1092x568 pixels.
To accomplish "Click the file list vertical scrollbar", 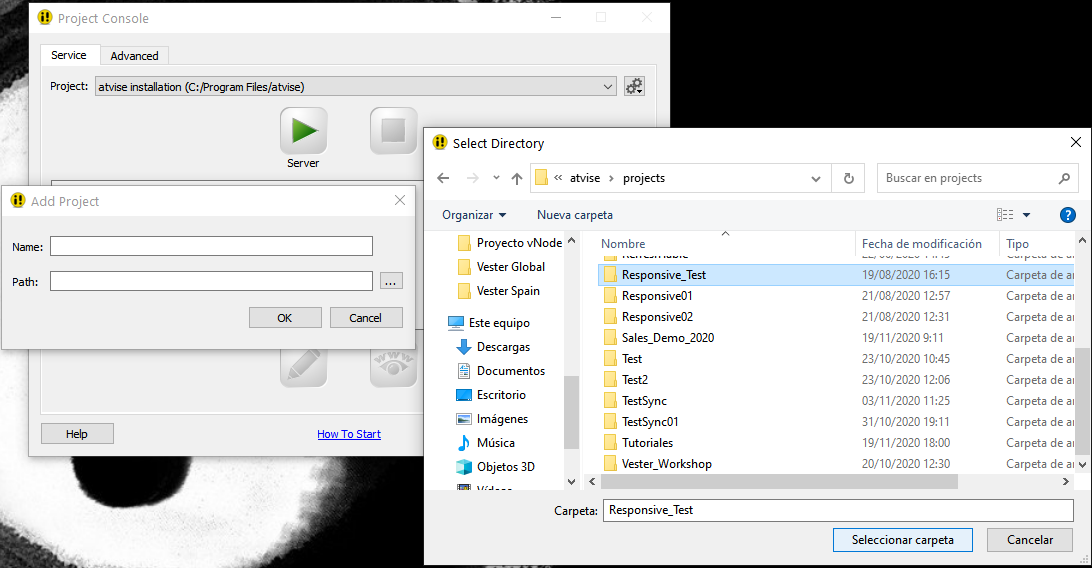I will [1082, 404].
